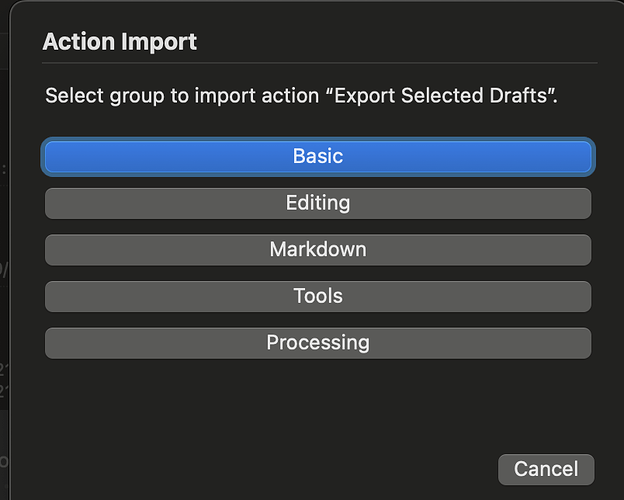
Task: Choose Tools as the import destination
Action: tap(318, 296)
